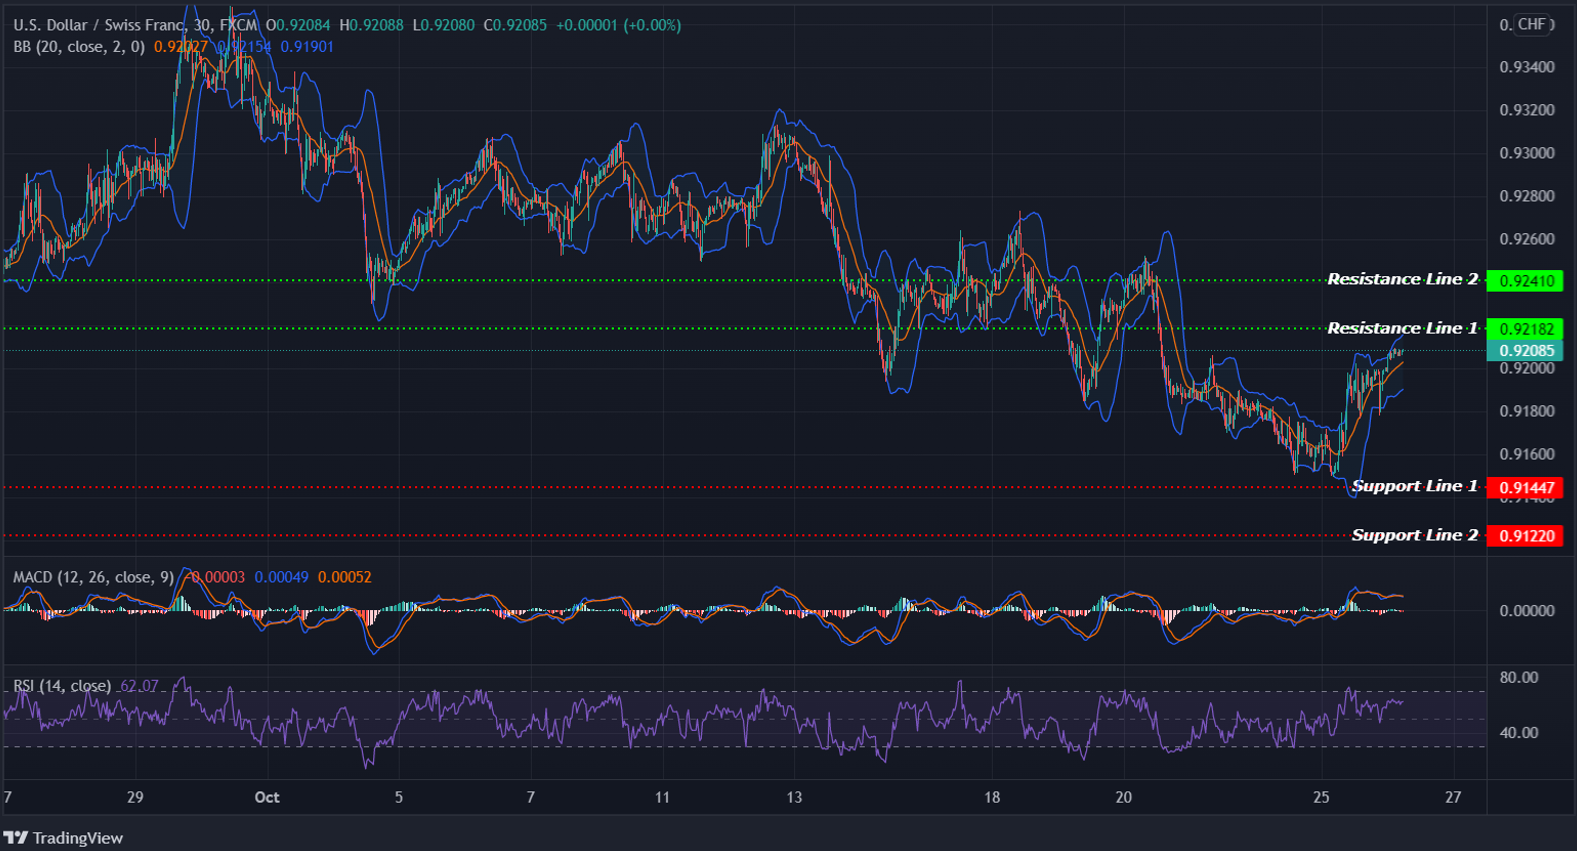
Task: Click the red 0.91220 price label
Action: point(1525,536)
